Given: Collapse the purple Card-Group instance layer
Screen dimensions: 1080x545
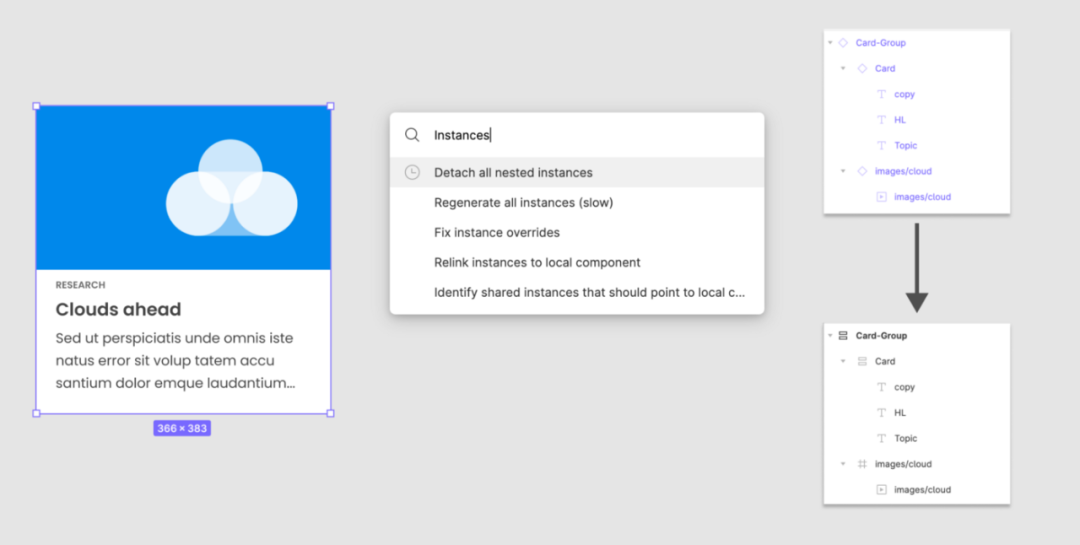Looking at the screenshot, I should [830, 43].
